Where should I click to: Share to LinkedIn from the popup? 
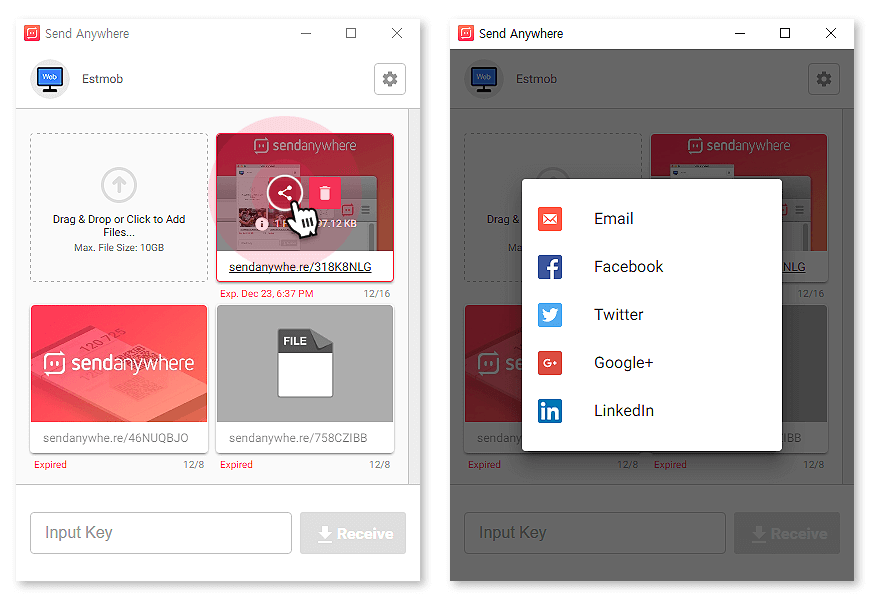tap(651, 411)
